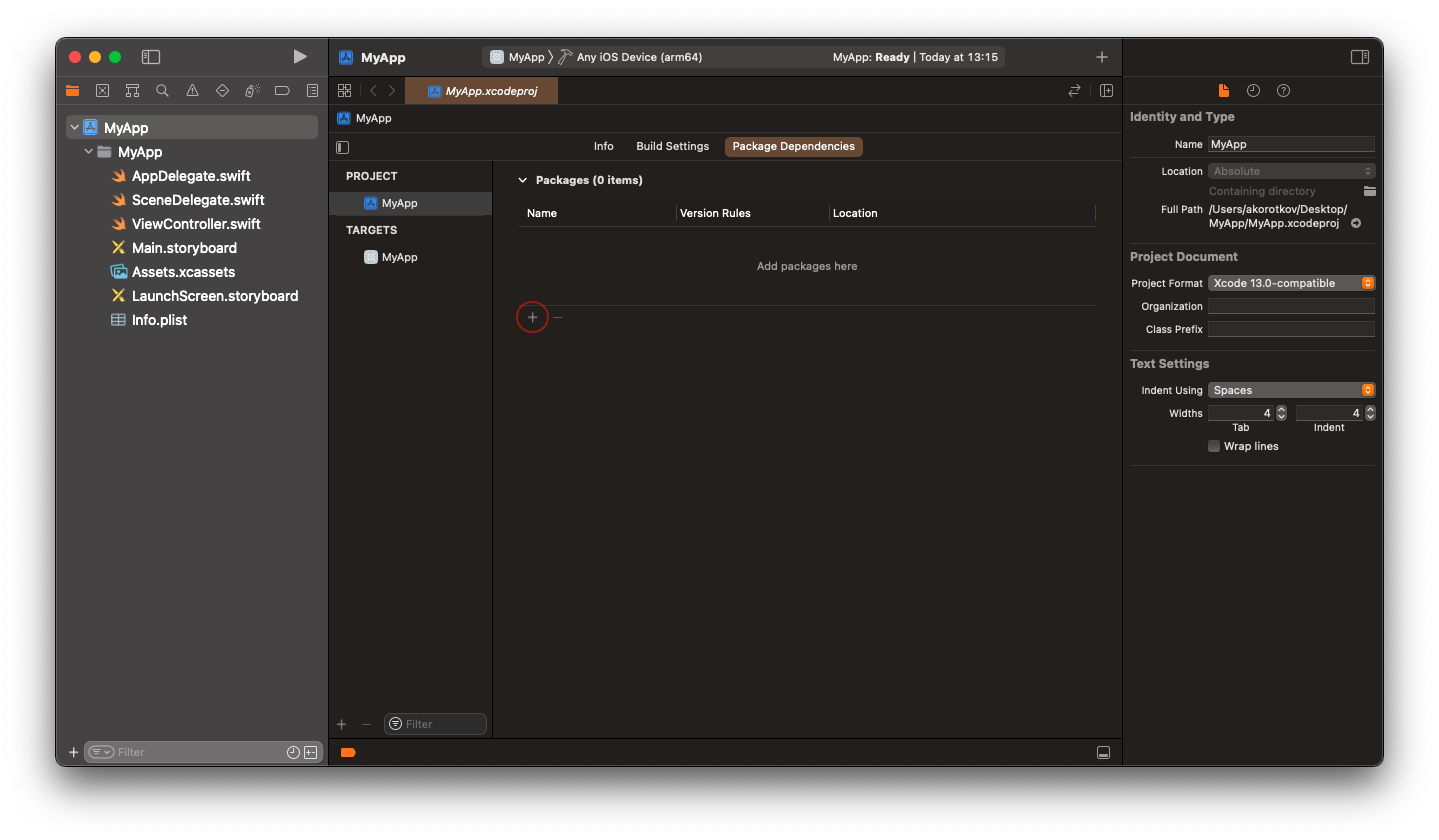This screenshot has width=1439, height=840.
Task: Open the Find navigator magnifier icon
Action: pos(162,90)
